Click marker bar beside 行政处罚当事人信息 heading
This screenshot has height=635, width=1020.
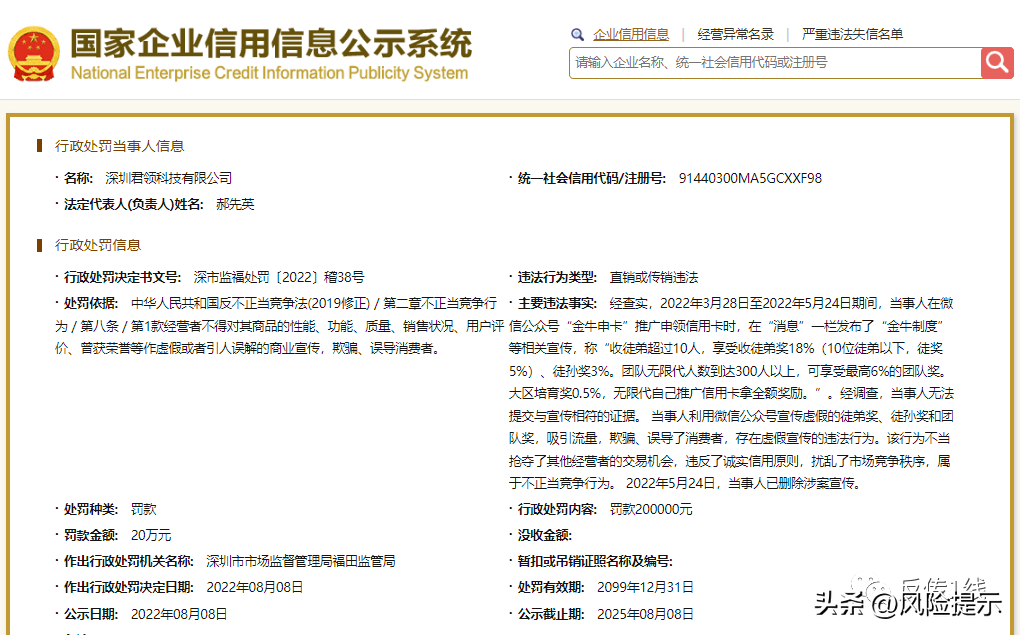[39, 146]
